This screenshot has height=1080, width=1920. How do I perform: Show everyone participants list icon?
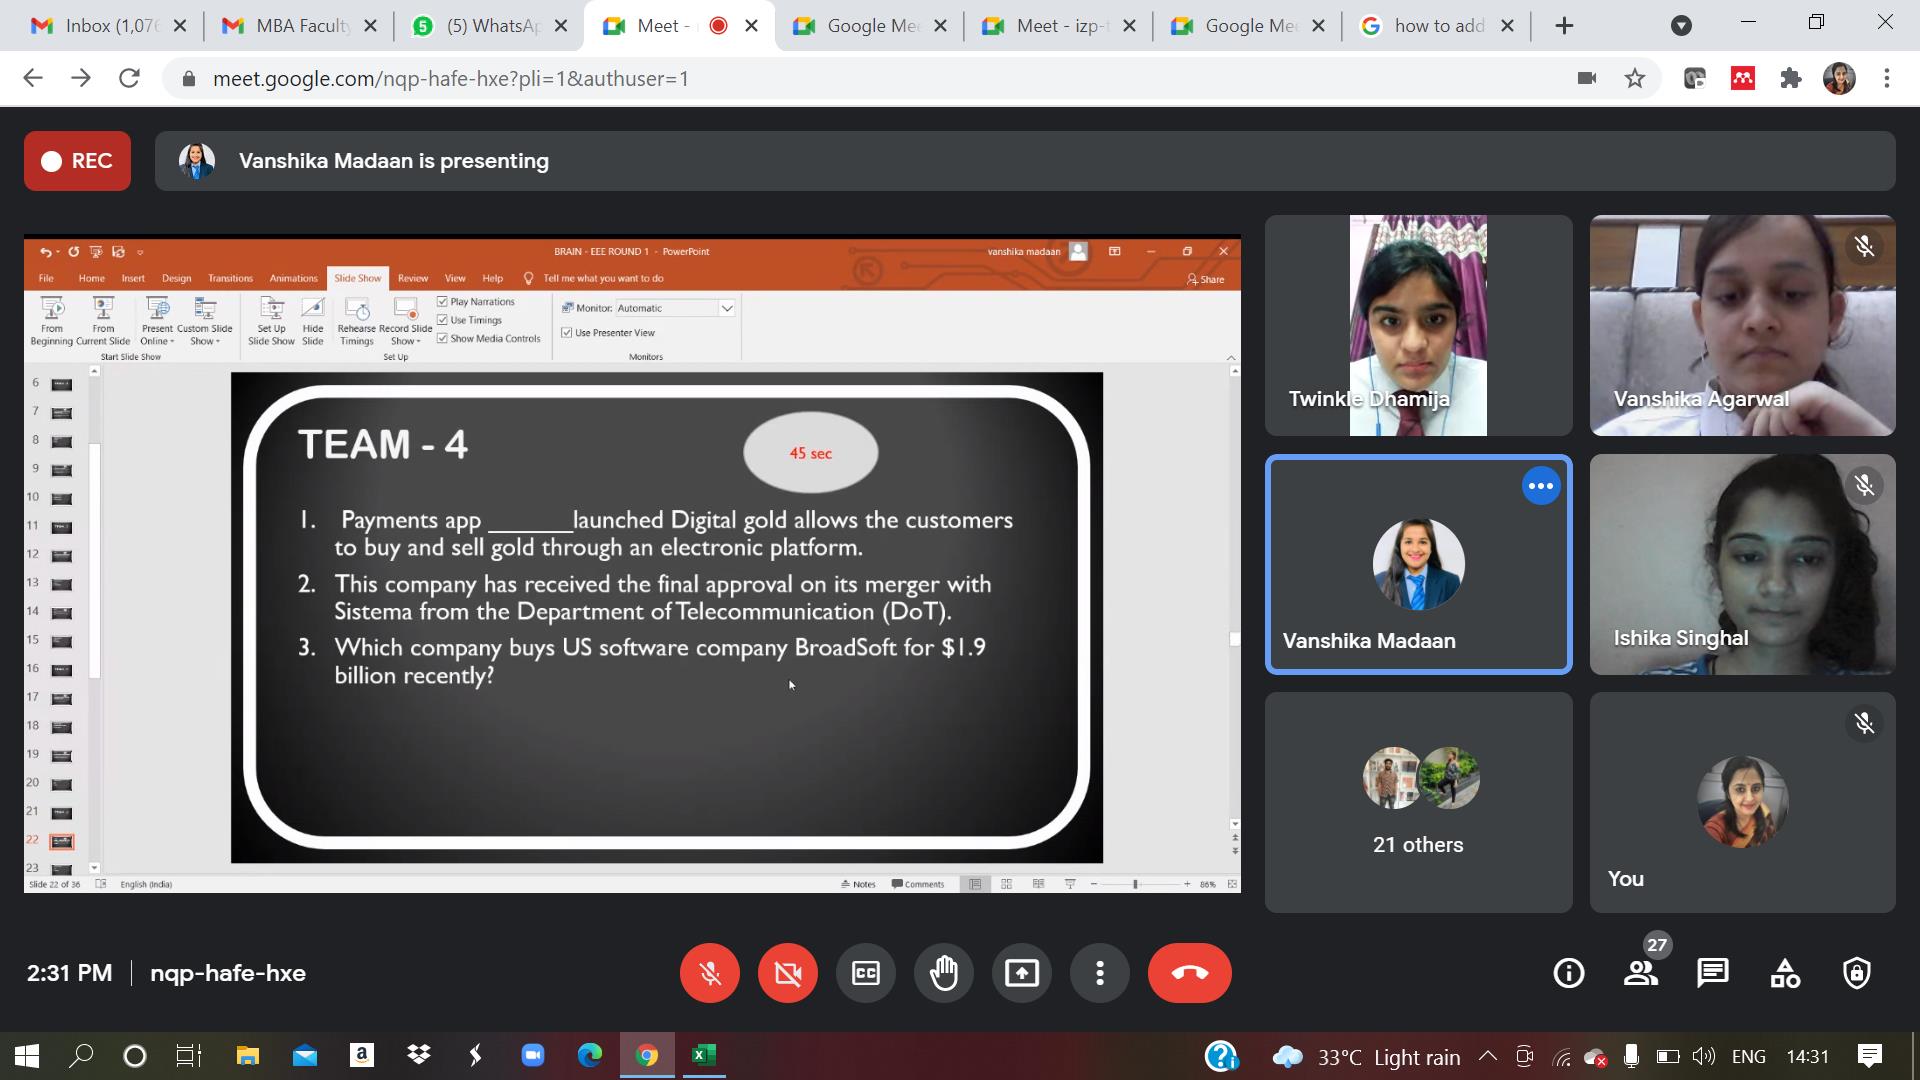(x=1640, y=973)
